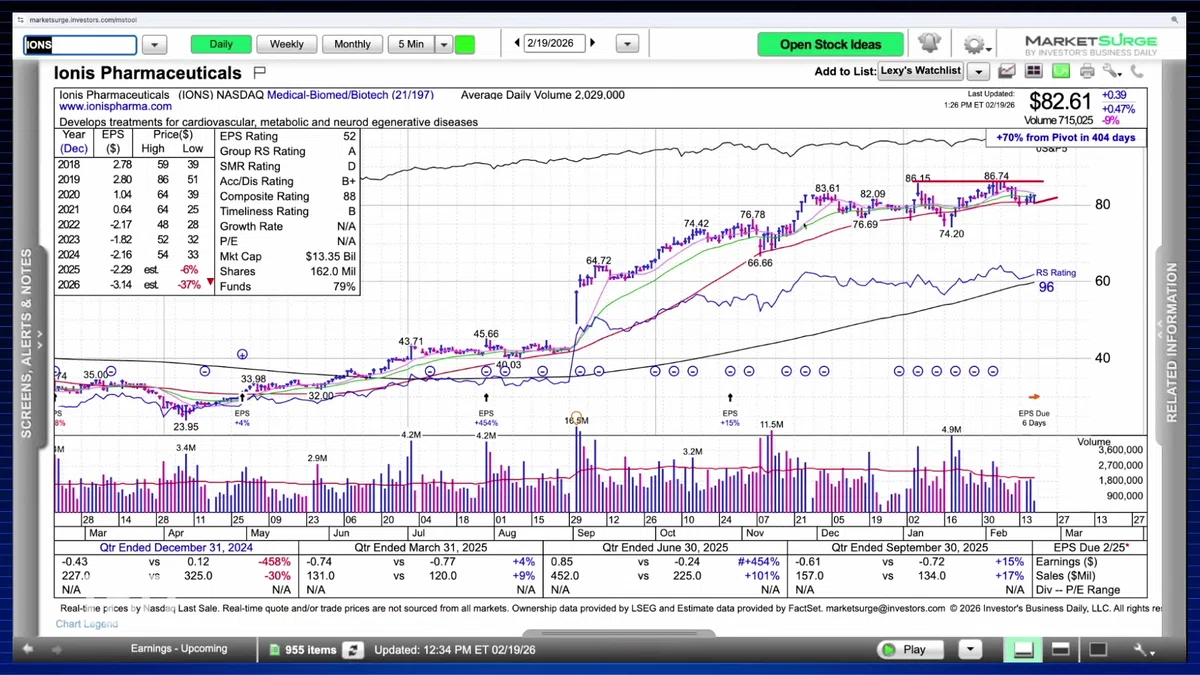Go back using bottom bar left arrow

pos(27,649)
